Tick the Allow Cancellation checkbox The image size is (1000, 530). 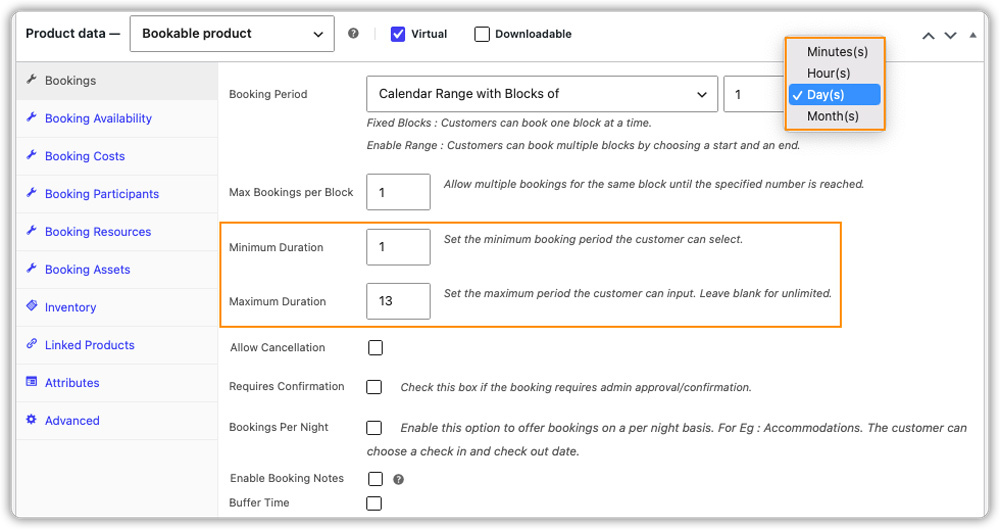click(x=376, y=348)
